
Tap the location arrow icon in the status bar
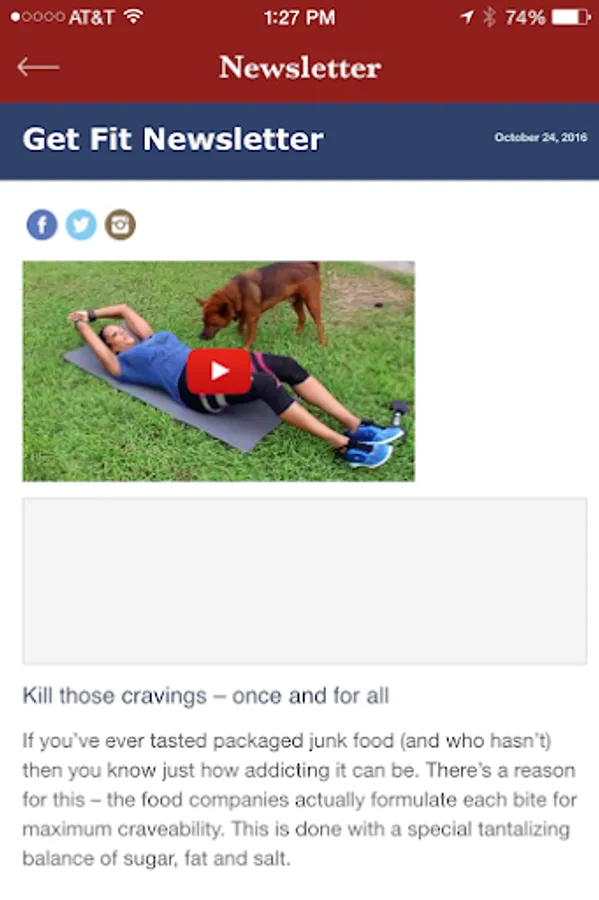[467, 17]
